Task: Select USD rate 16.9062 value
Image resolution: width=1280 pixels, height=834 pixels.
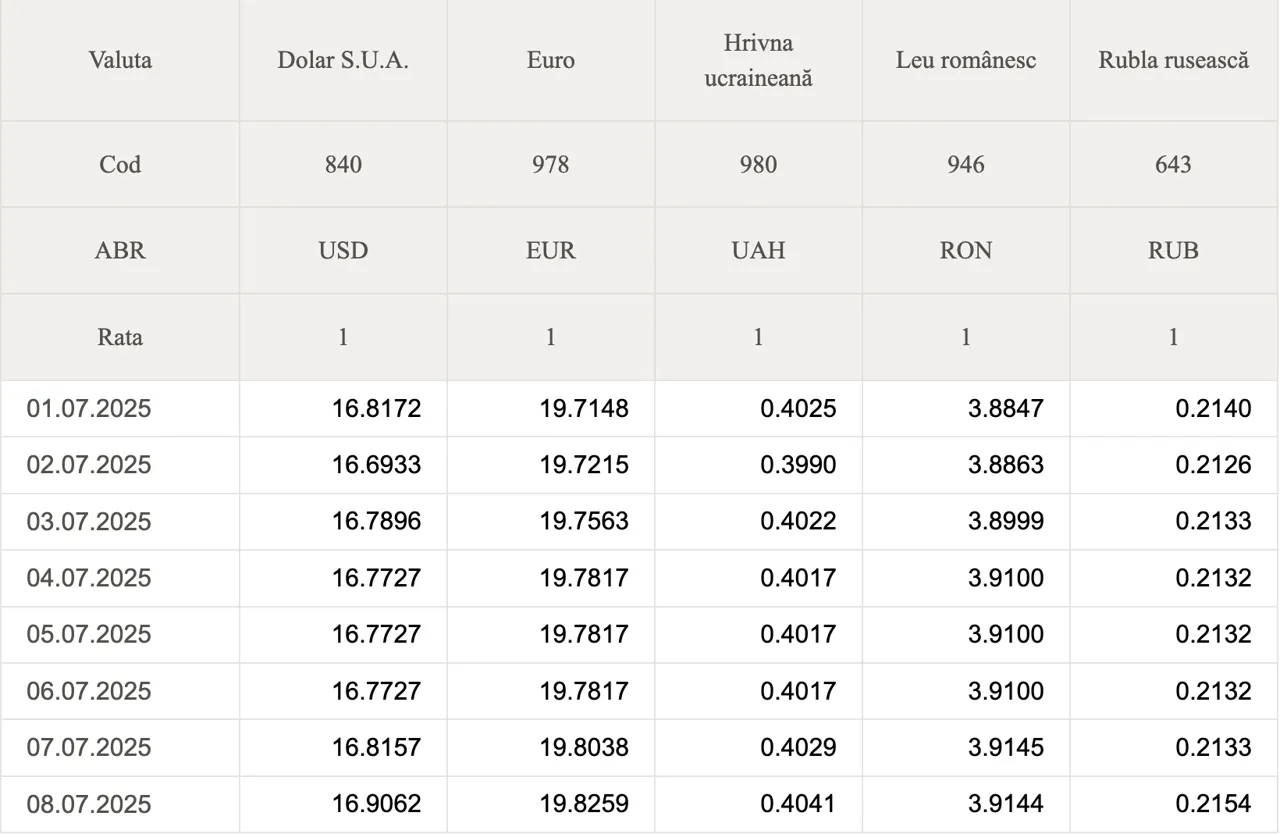Action: click(x=377, y=804)
